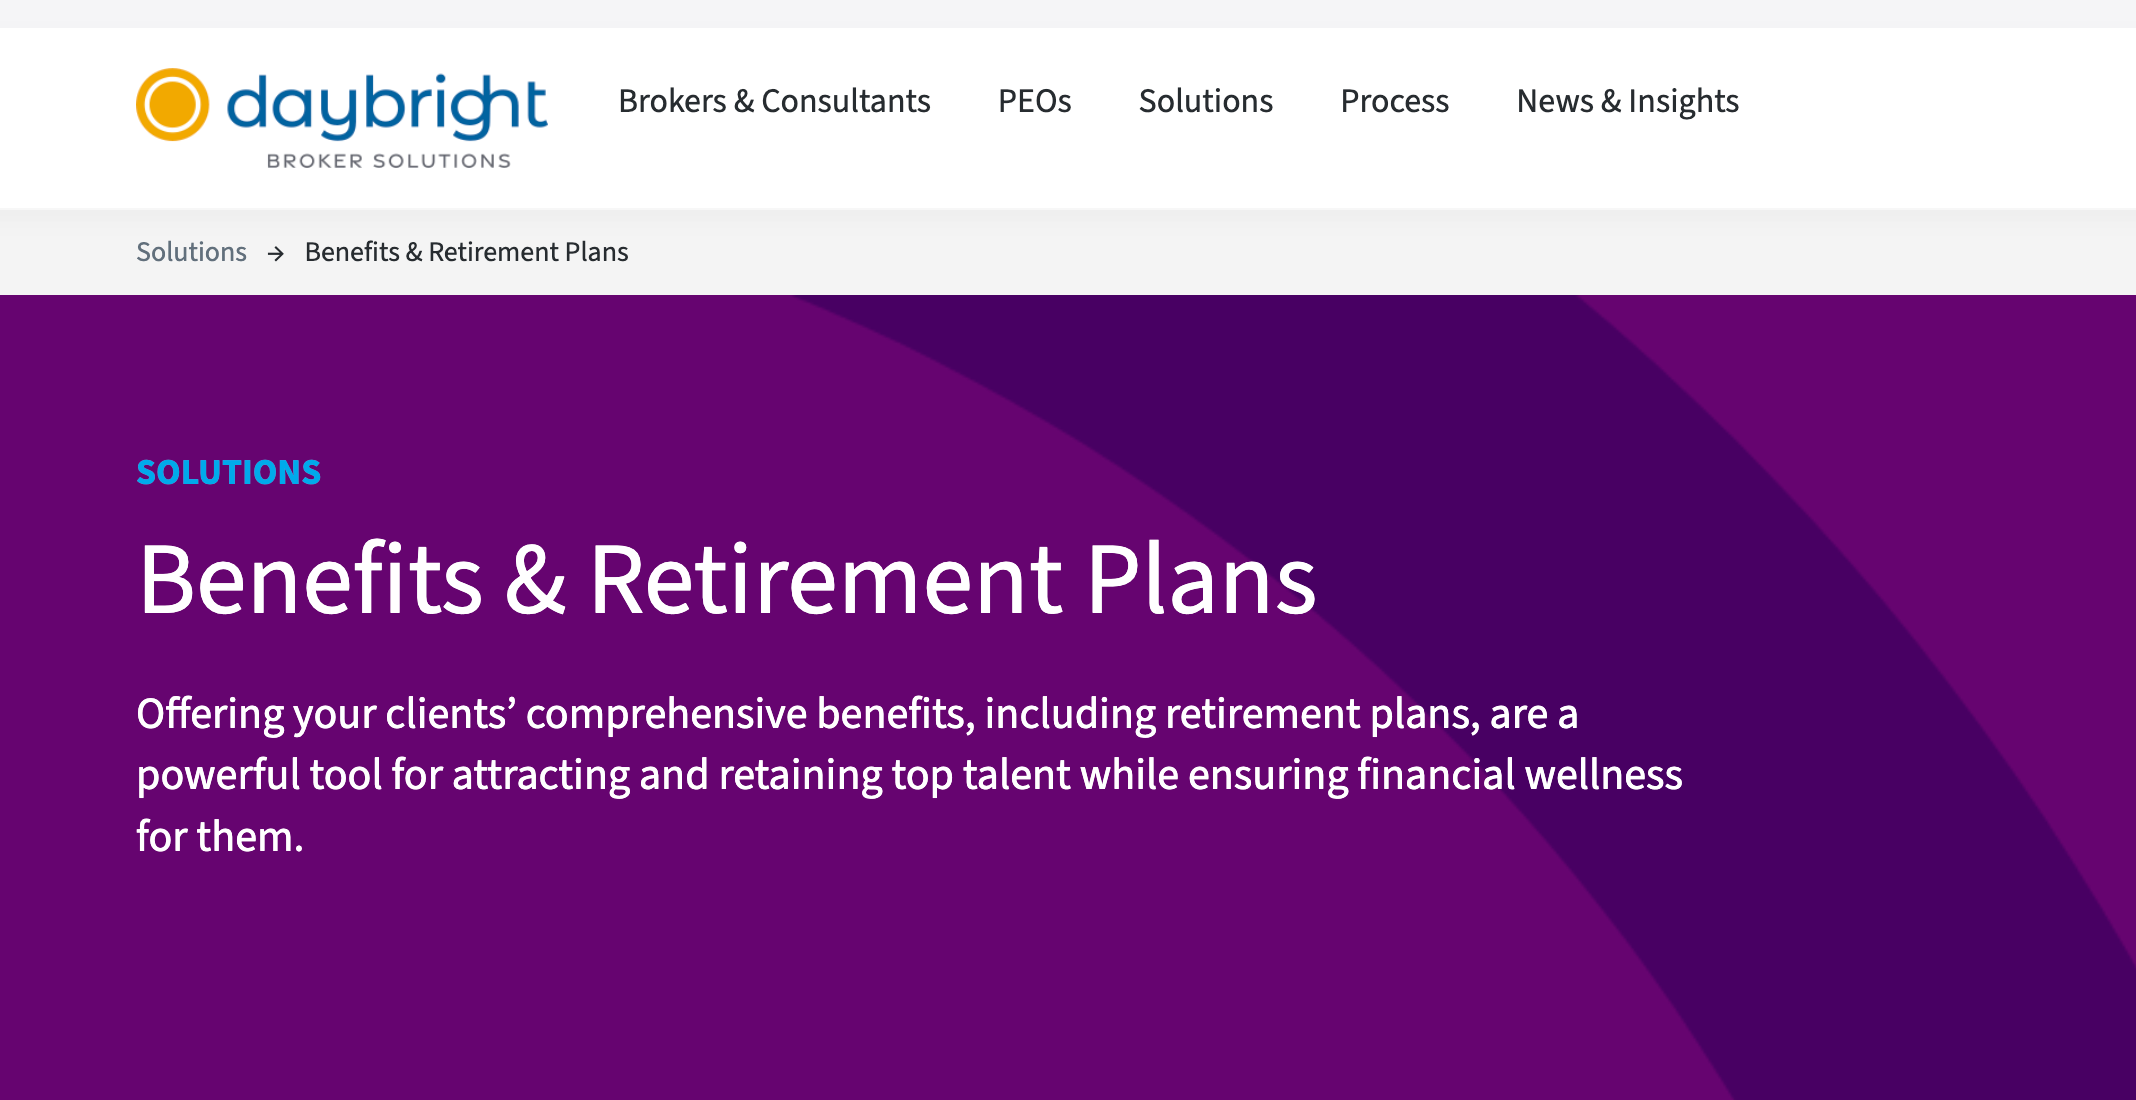Click the daybright wordmark
The width and height of the screenshot is (2136, 1100).
click(387, 105)
